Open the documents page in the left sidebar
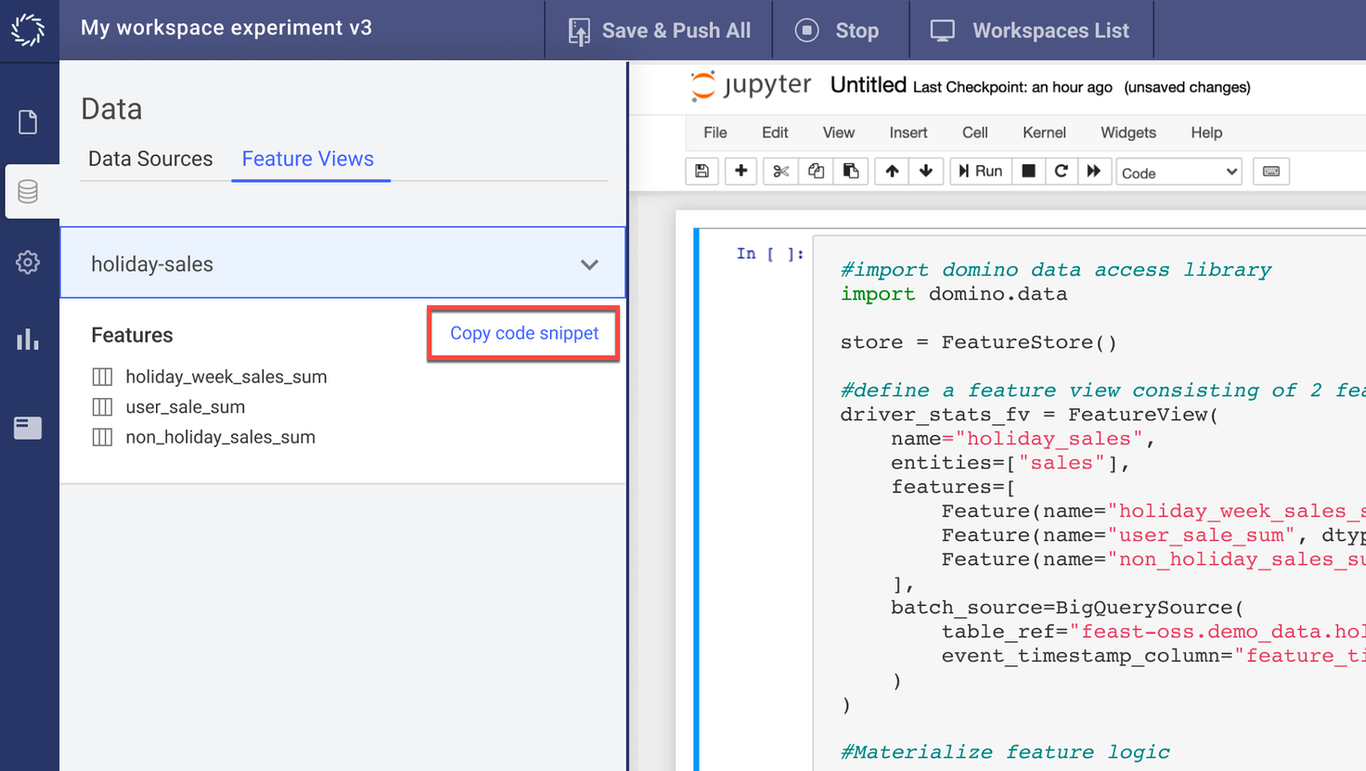Screen dimensions: 1366x771 point(29,119)
